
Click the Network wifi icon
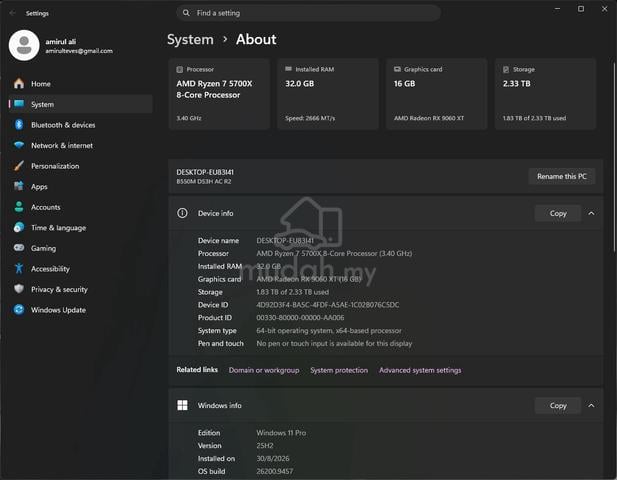tap(19, 145)
